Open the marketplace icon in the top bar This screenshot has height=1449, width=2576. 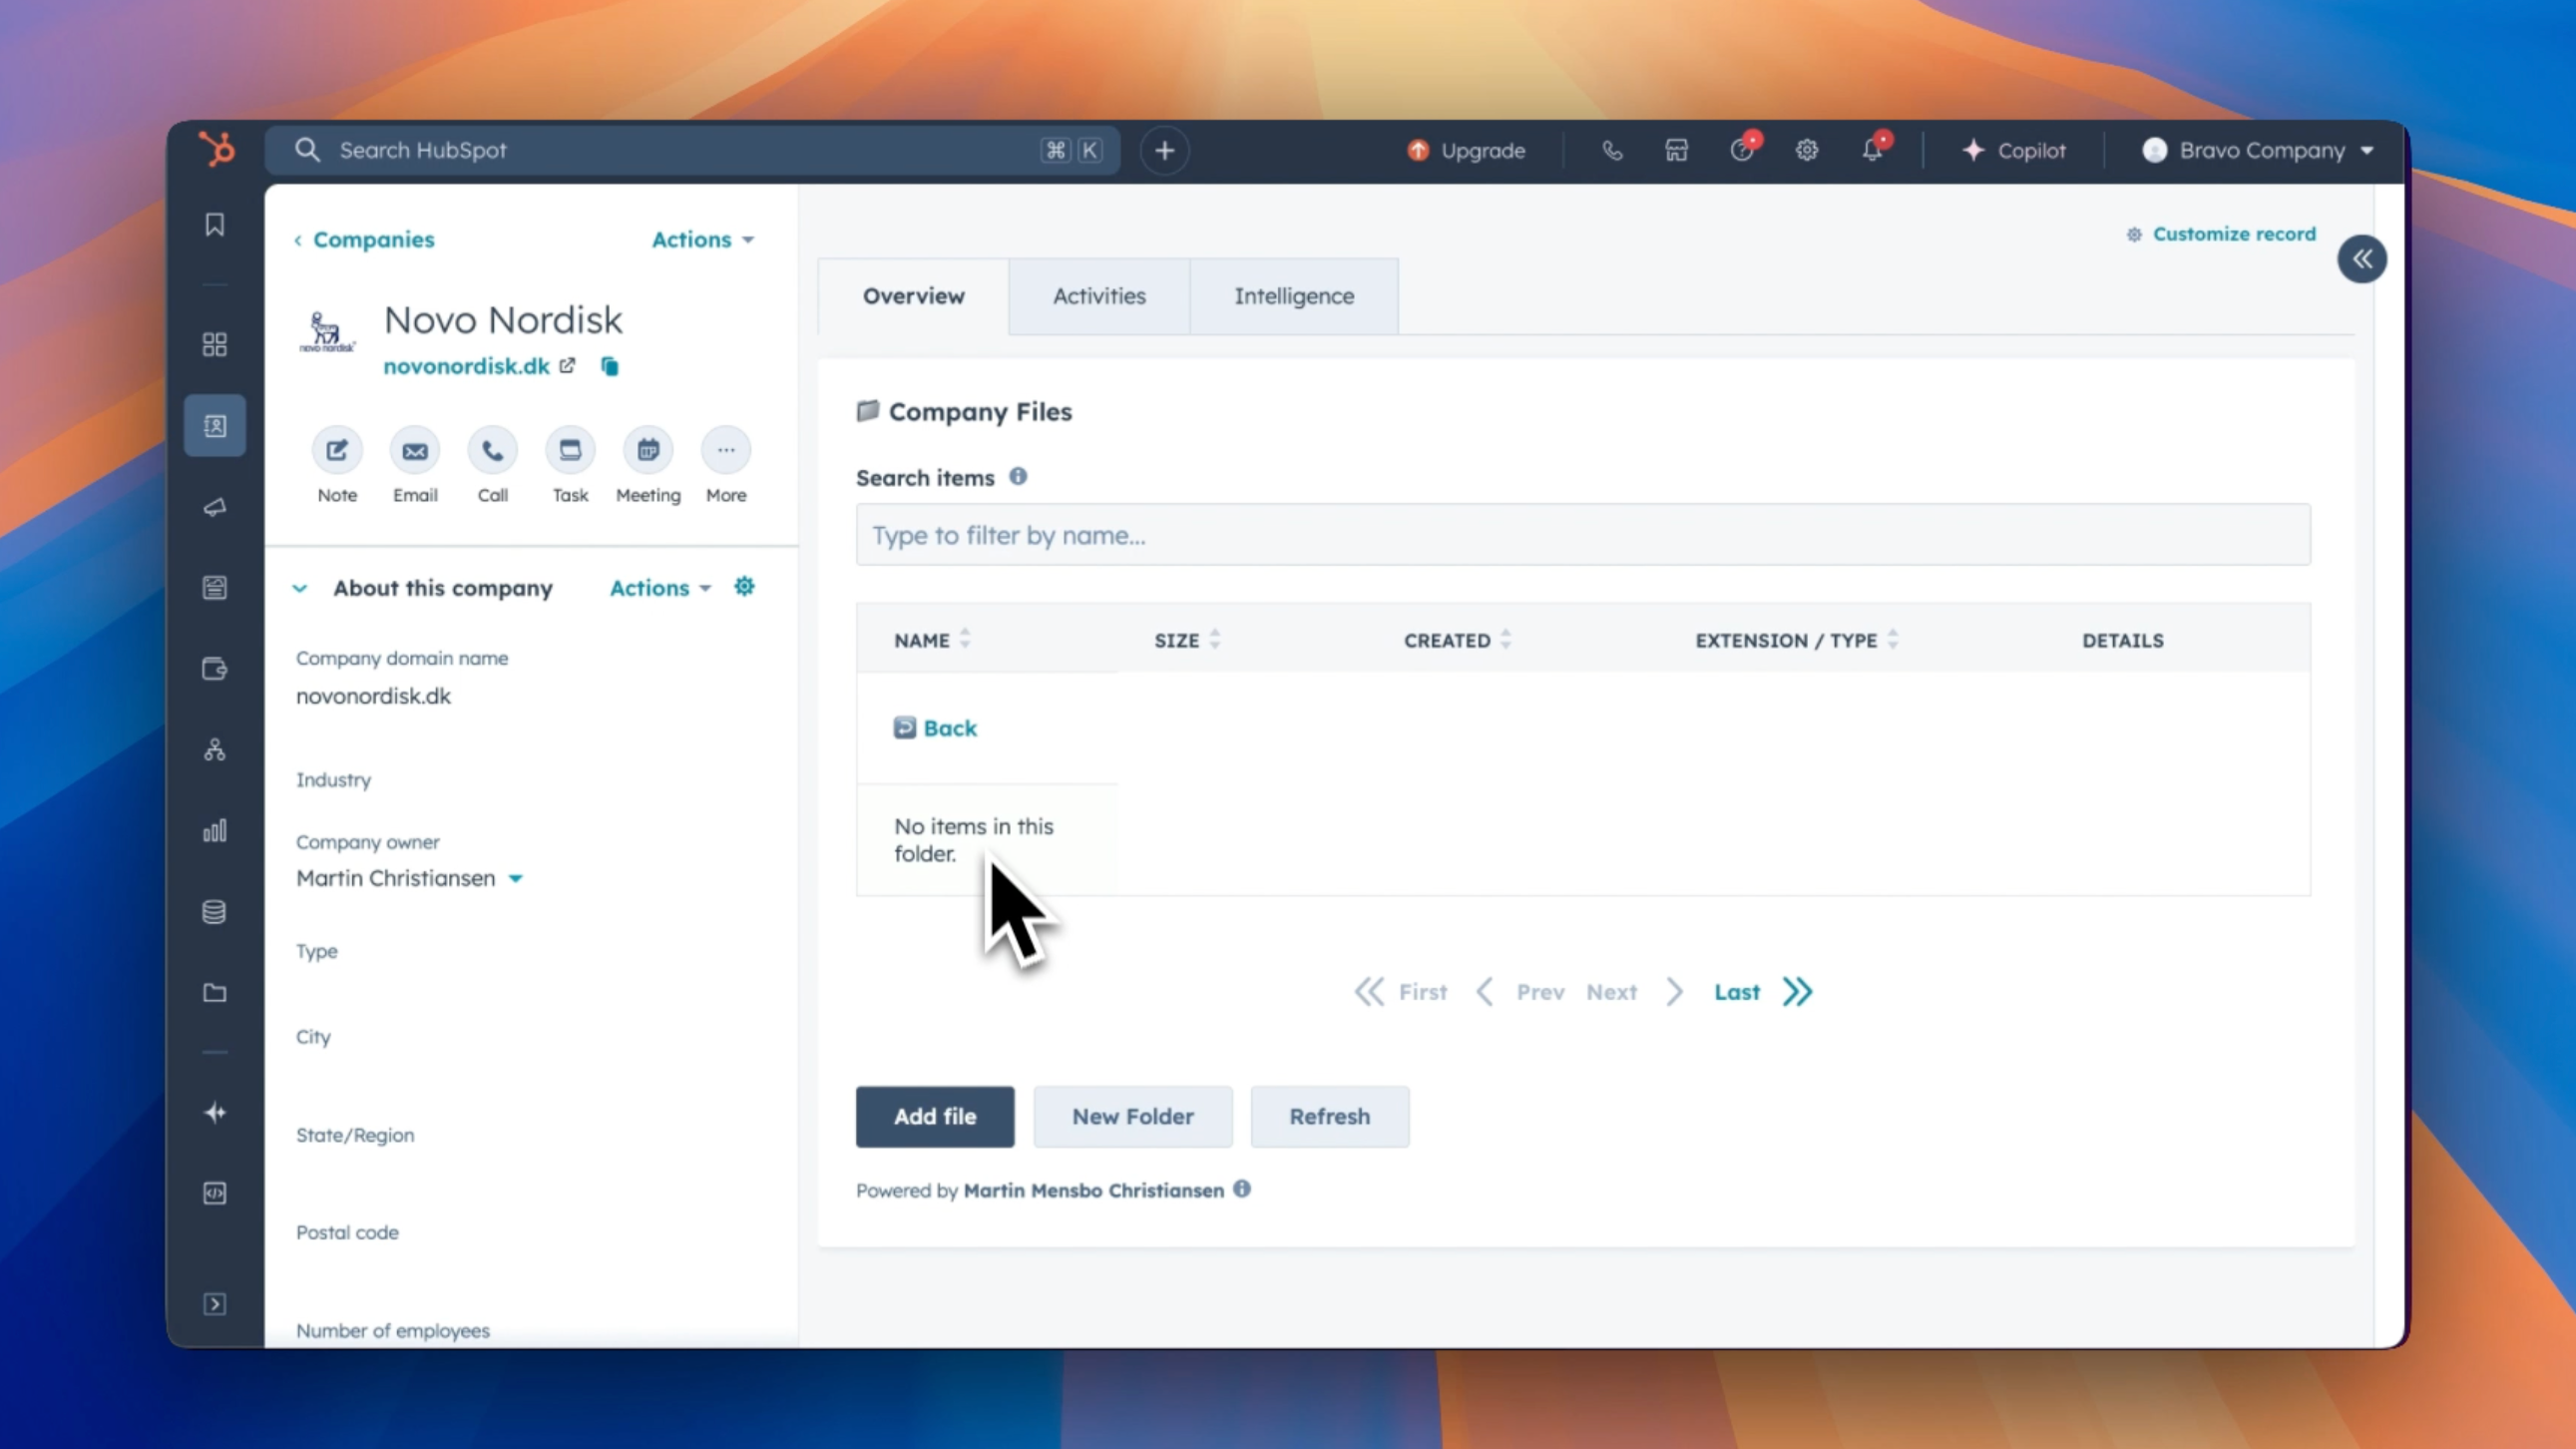(x=1677, y=150)
